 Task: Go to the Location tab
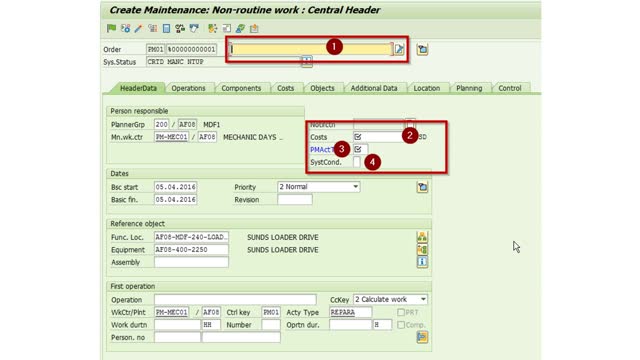(427, 88)
